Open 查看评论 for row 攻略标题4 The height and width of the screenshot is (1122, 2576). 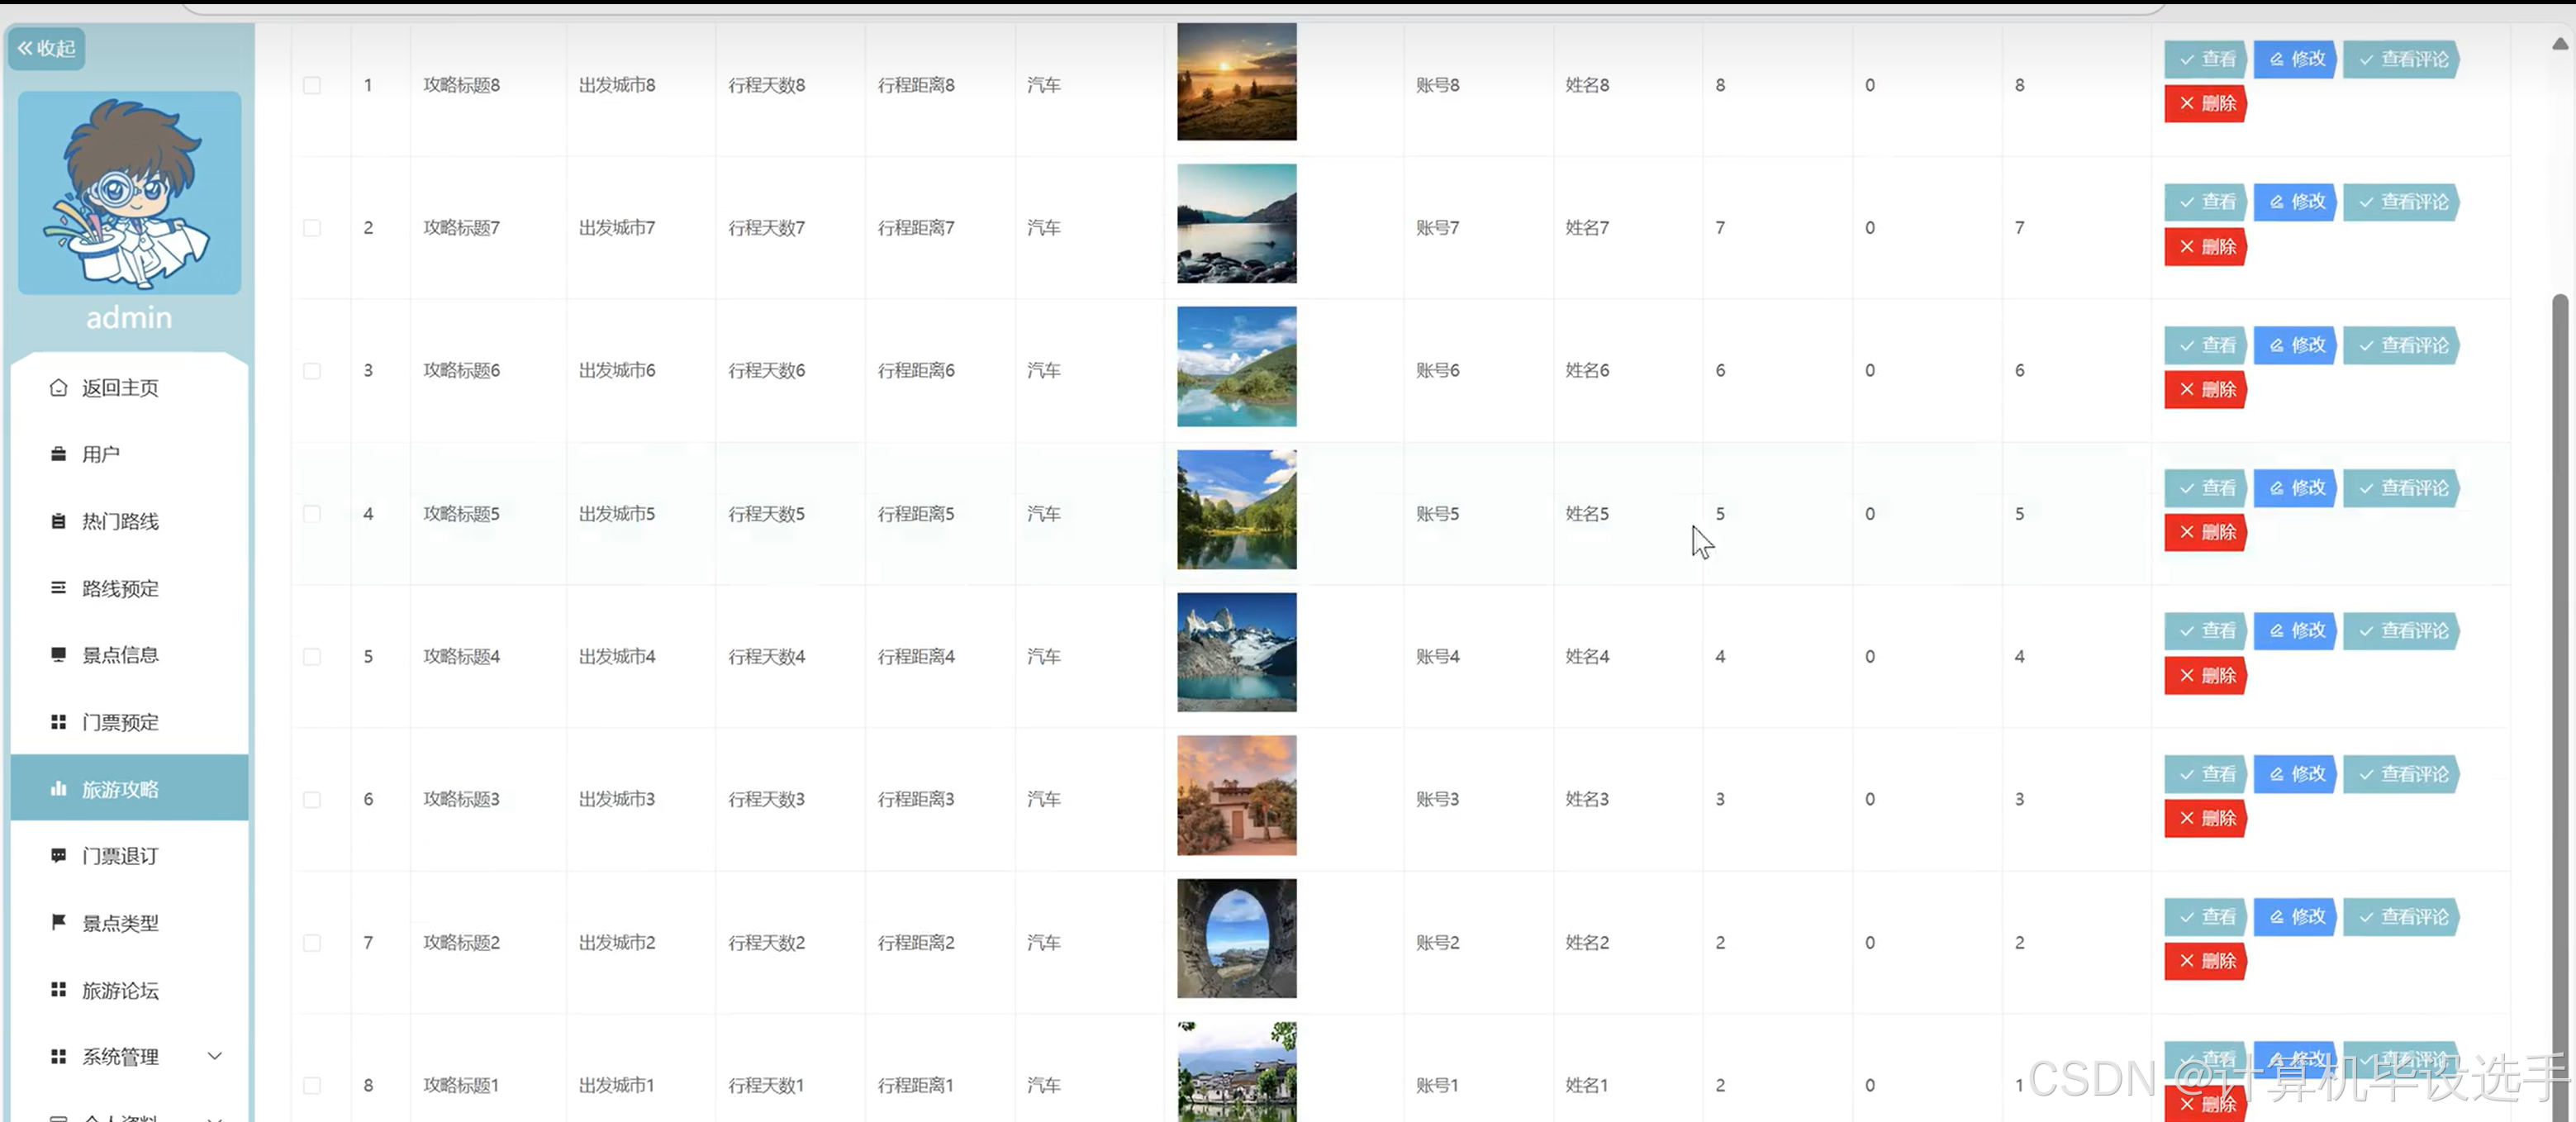2402,631
